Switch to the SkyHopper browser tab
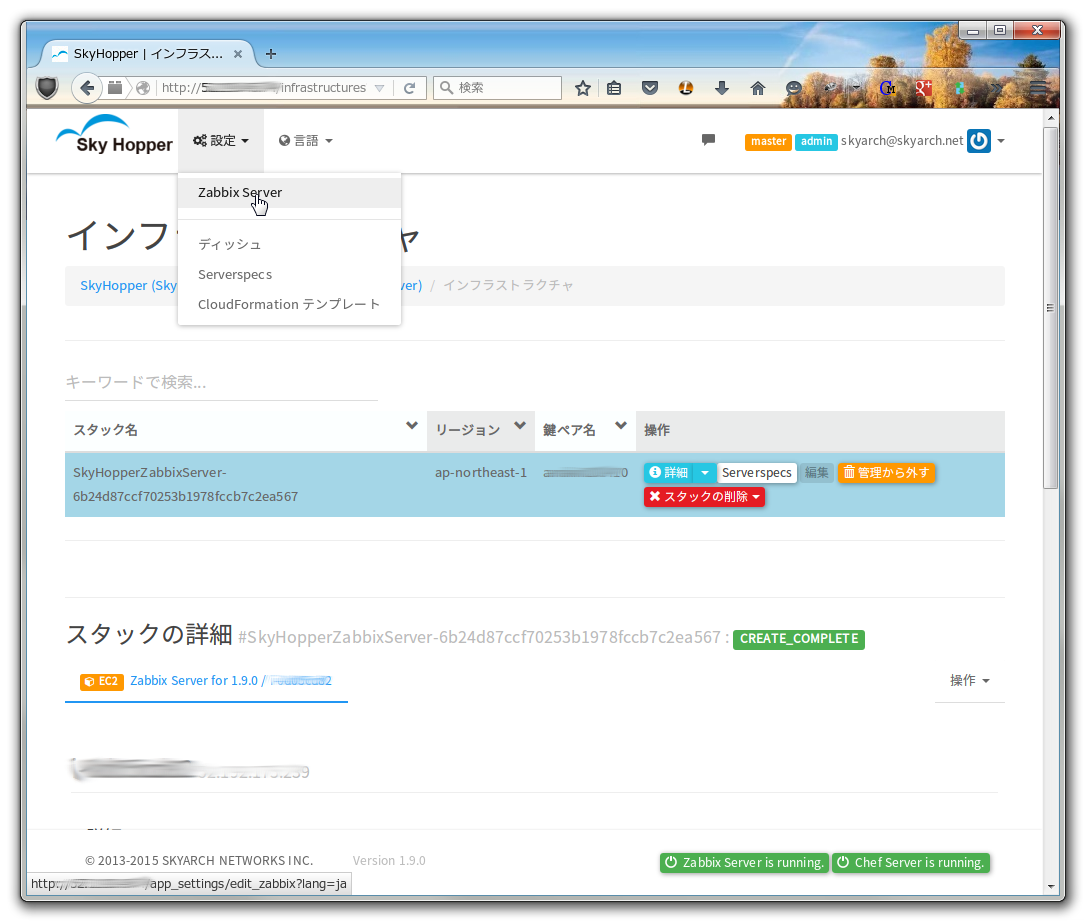This screenshot has width=1086, height=922. pyautogui.click(x=148, y=53)
